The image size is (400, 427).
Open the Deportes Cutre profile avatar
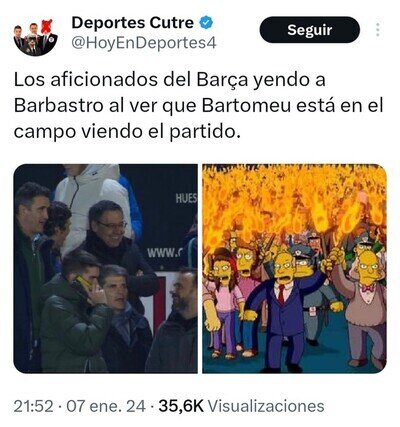36,37
